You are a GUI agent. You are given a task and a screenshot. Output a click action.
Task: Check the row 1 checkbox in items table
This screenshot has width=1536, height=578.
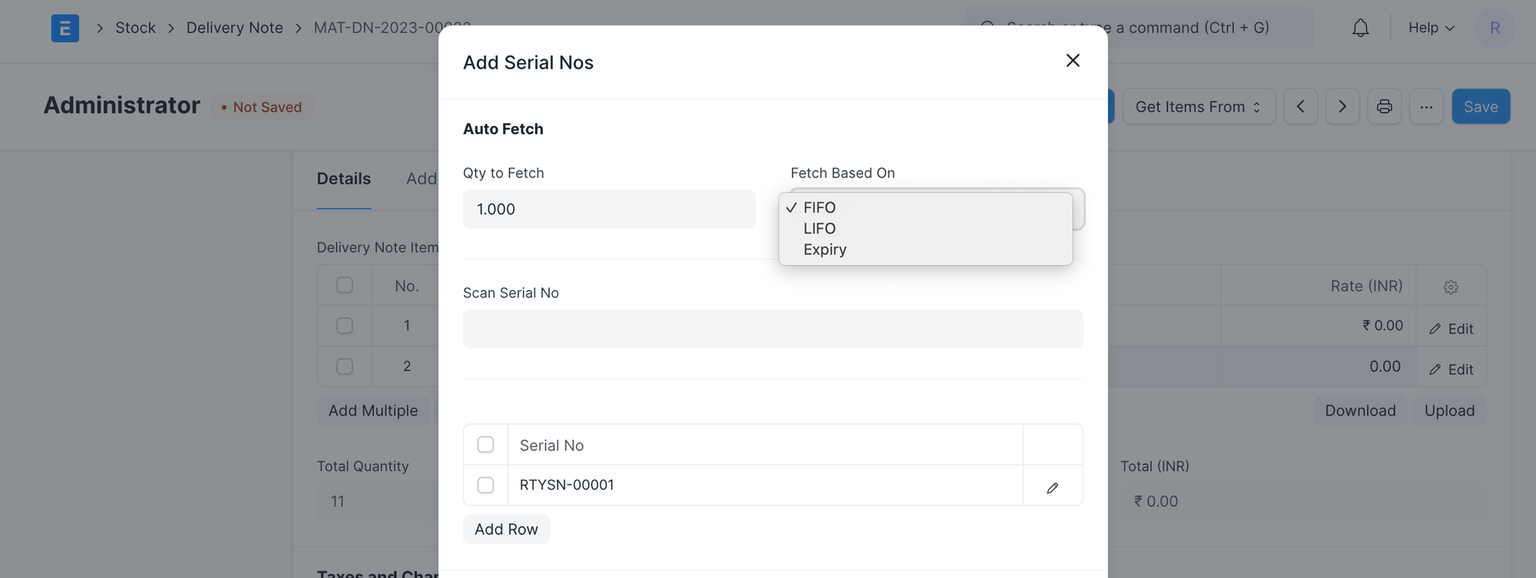344,325
